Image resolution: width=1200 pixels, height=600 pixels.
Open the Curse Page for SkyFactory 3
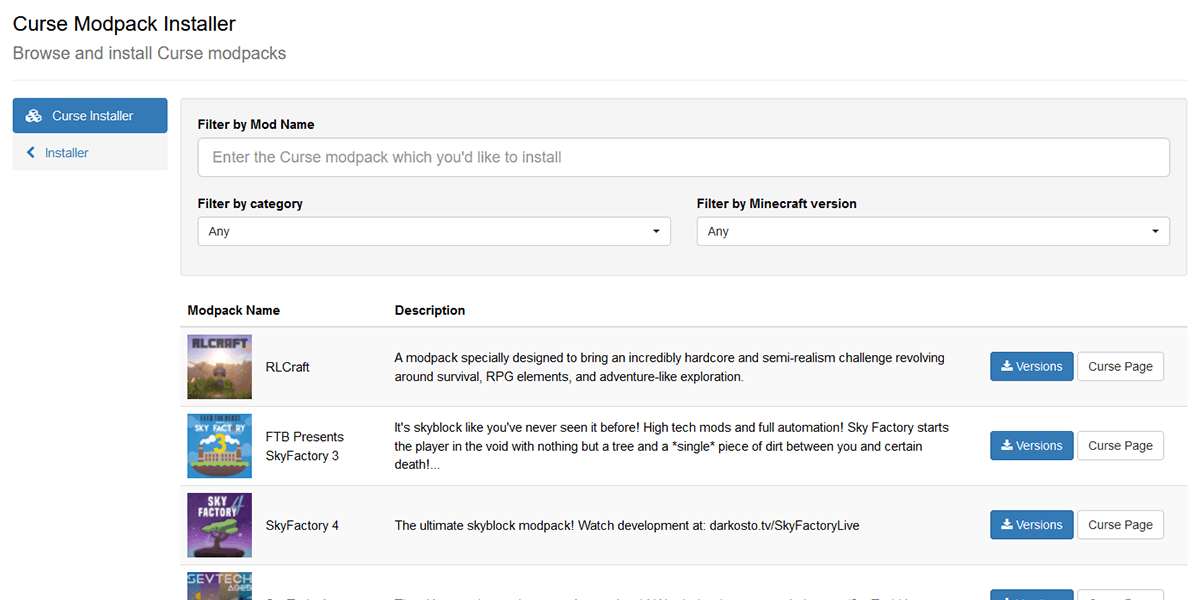pyautogui.click(x=1120, y=446)
